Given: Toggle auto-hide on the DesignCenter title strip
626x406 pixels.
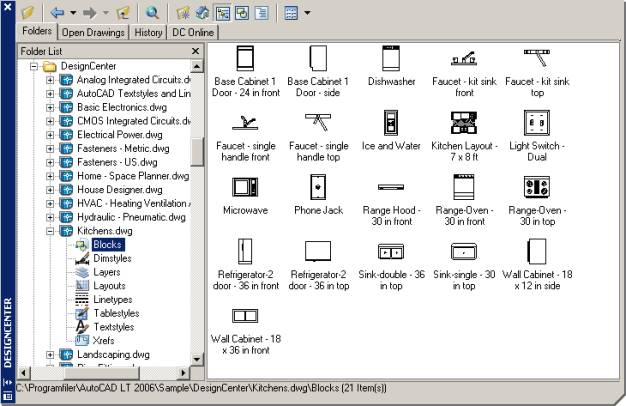Looking at the screenshot, I should (x=8, y=382).
